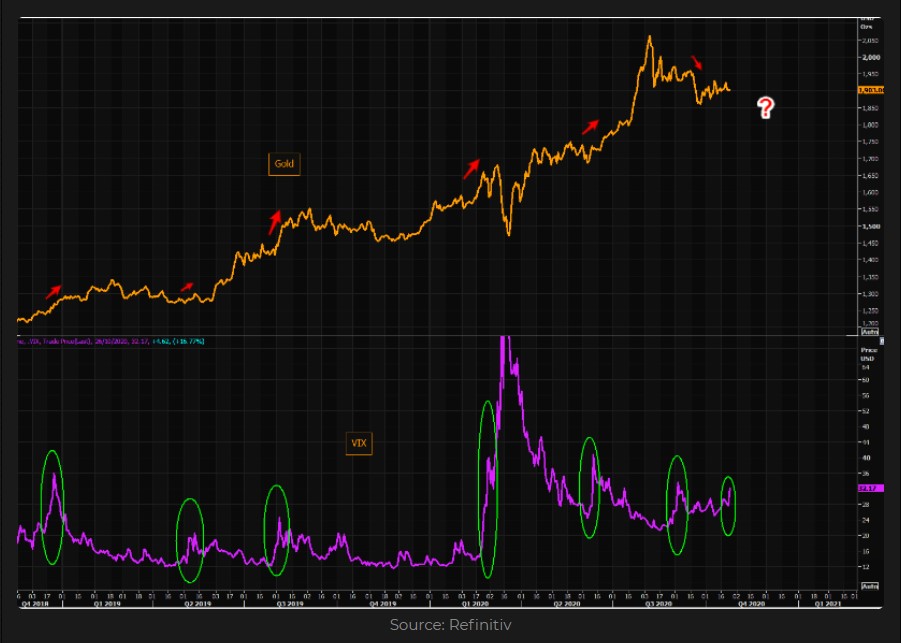Image resolution: width=901 pixels, height=643 pixels.
Task: Click the Q3 2019 timeline label
Action: 290,604
